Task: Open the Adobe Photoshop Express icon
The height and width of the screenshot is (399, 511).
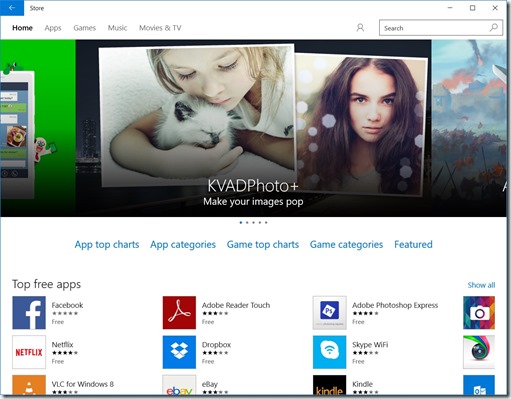Action: pos(330,313)
